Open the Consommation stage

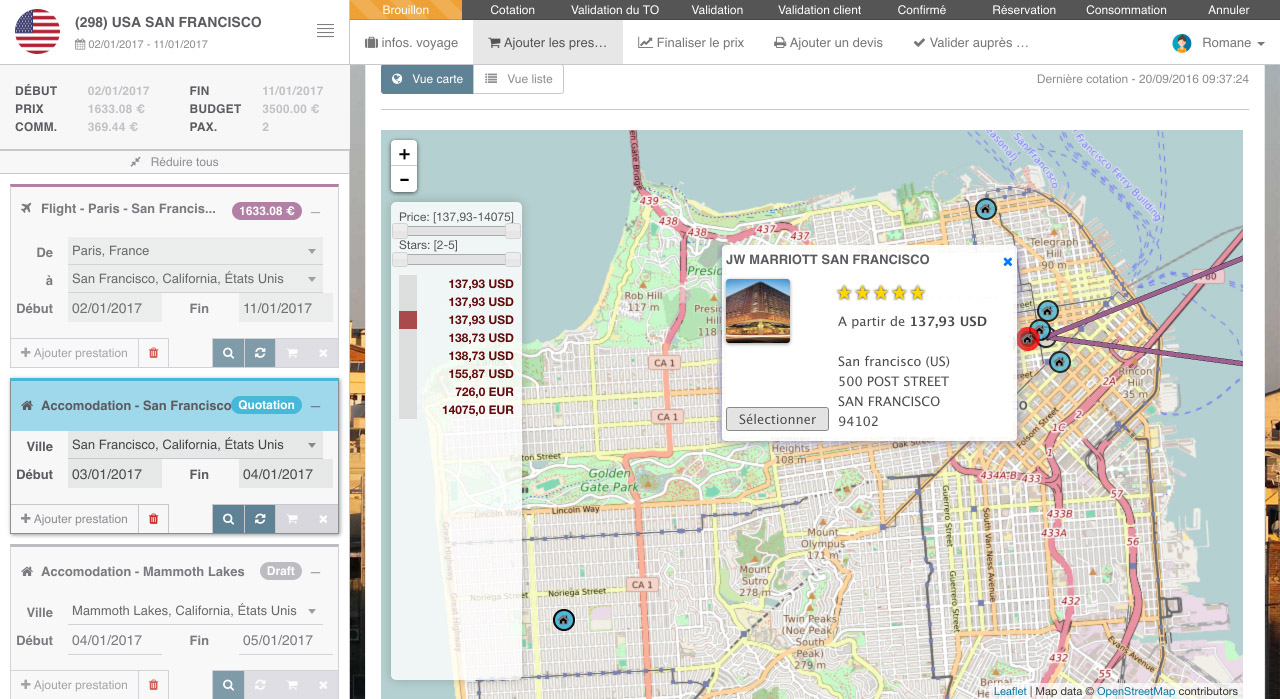point(1126,10)
